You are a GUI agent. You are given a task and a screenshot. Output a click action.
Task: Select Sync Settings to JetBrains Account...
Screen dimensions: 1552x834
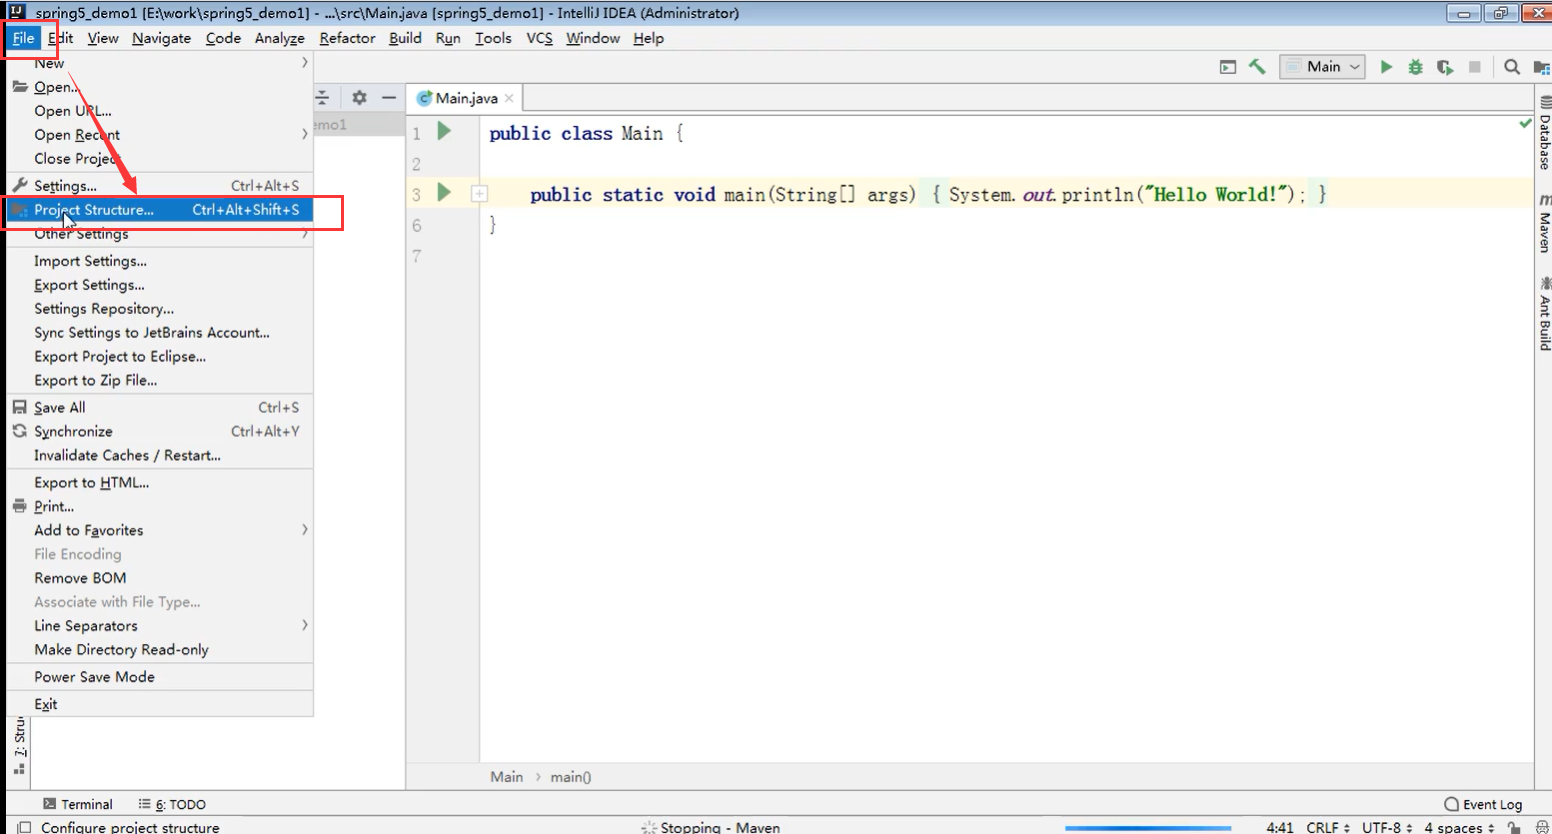(x=160, y=333)
